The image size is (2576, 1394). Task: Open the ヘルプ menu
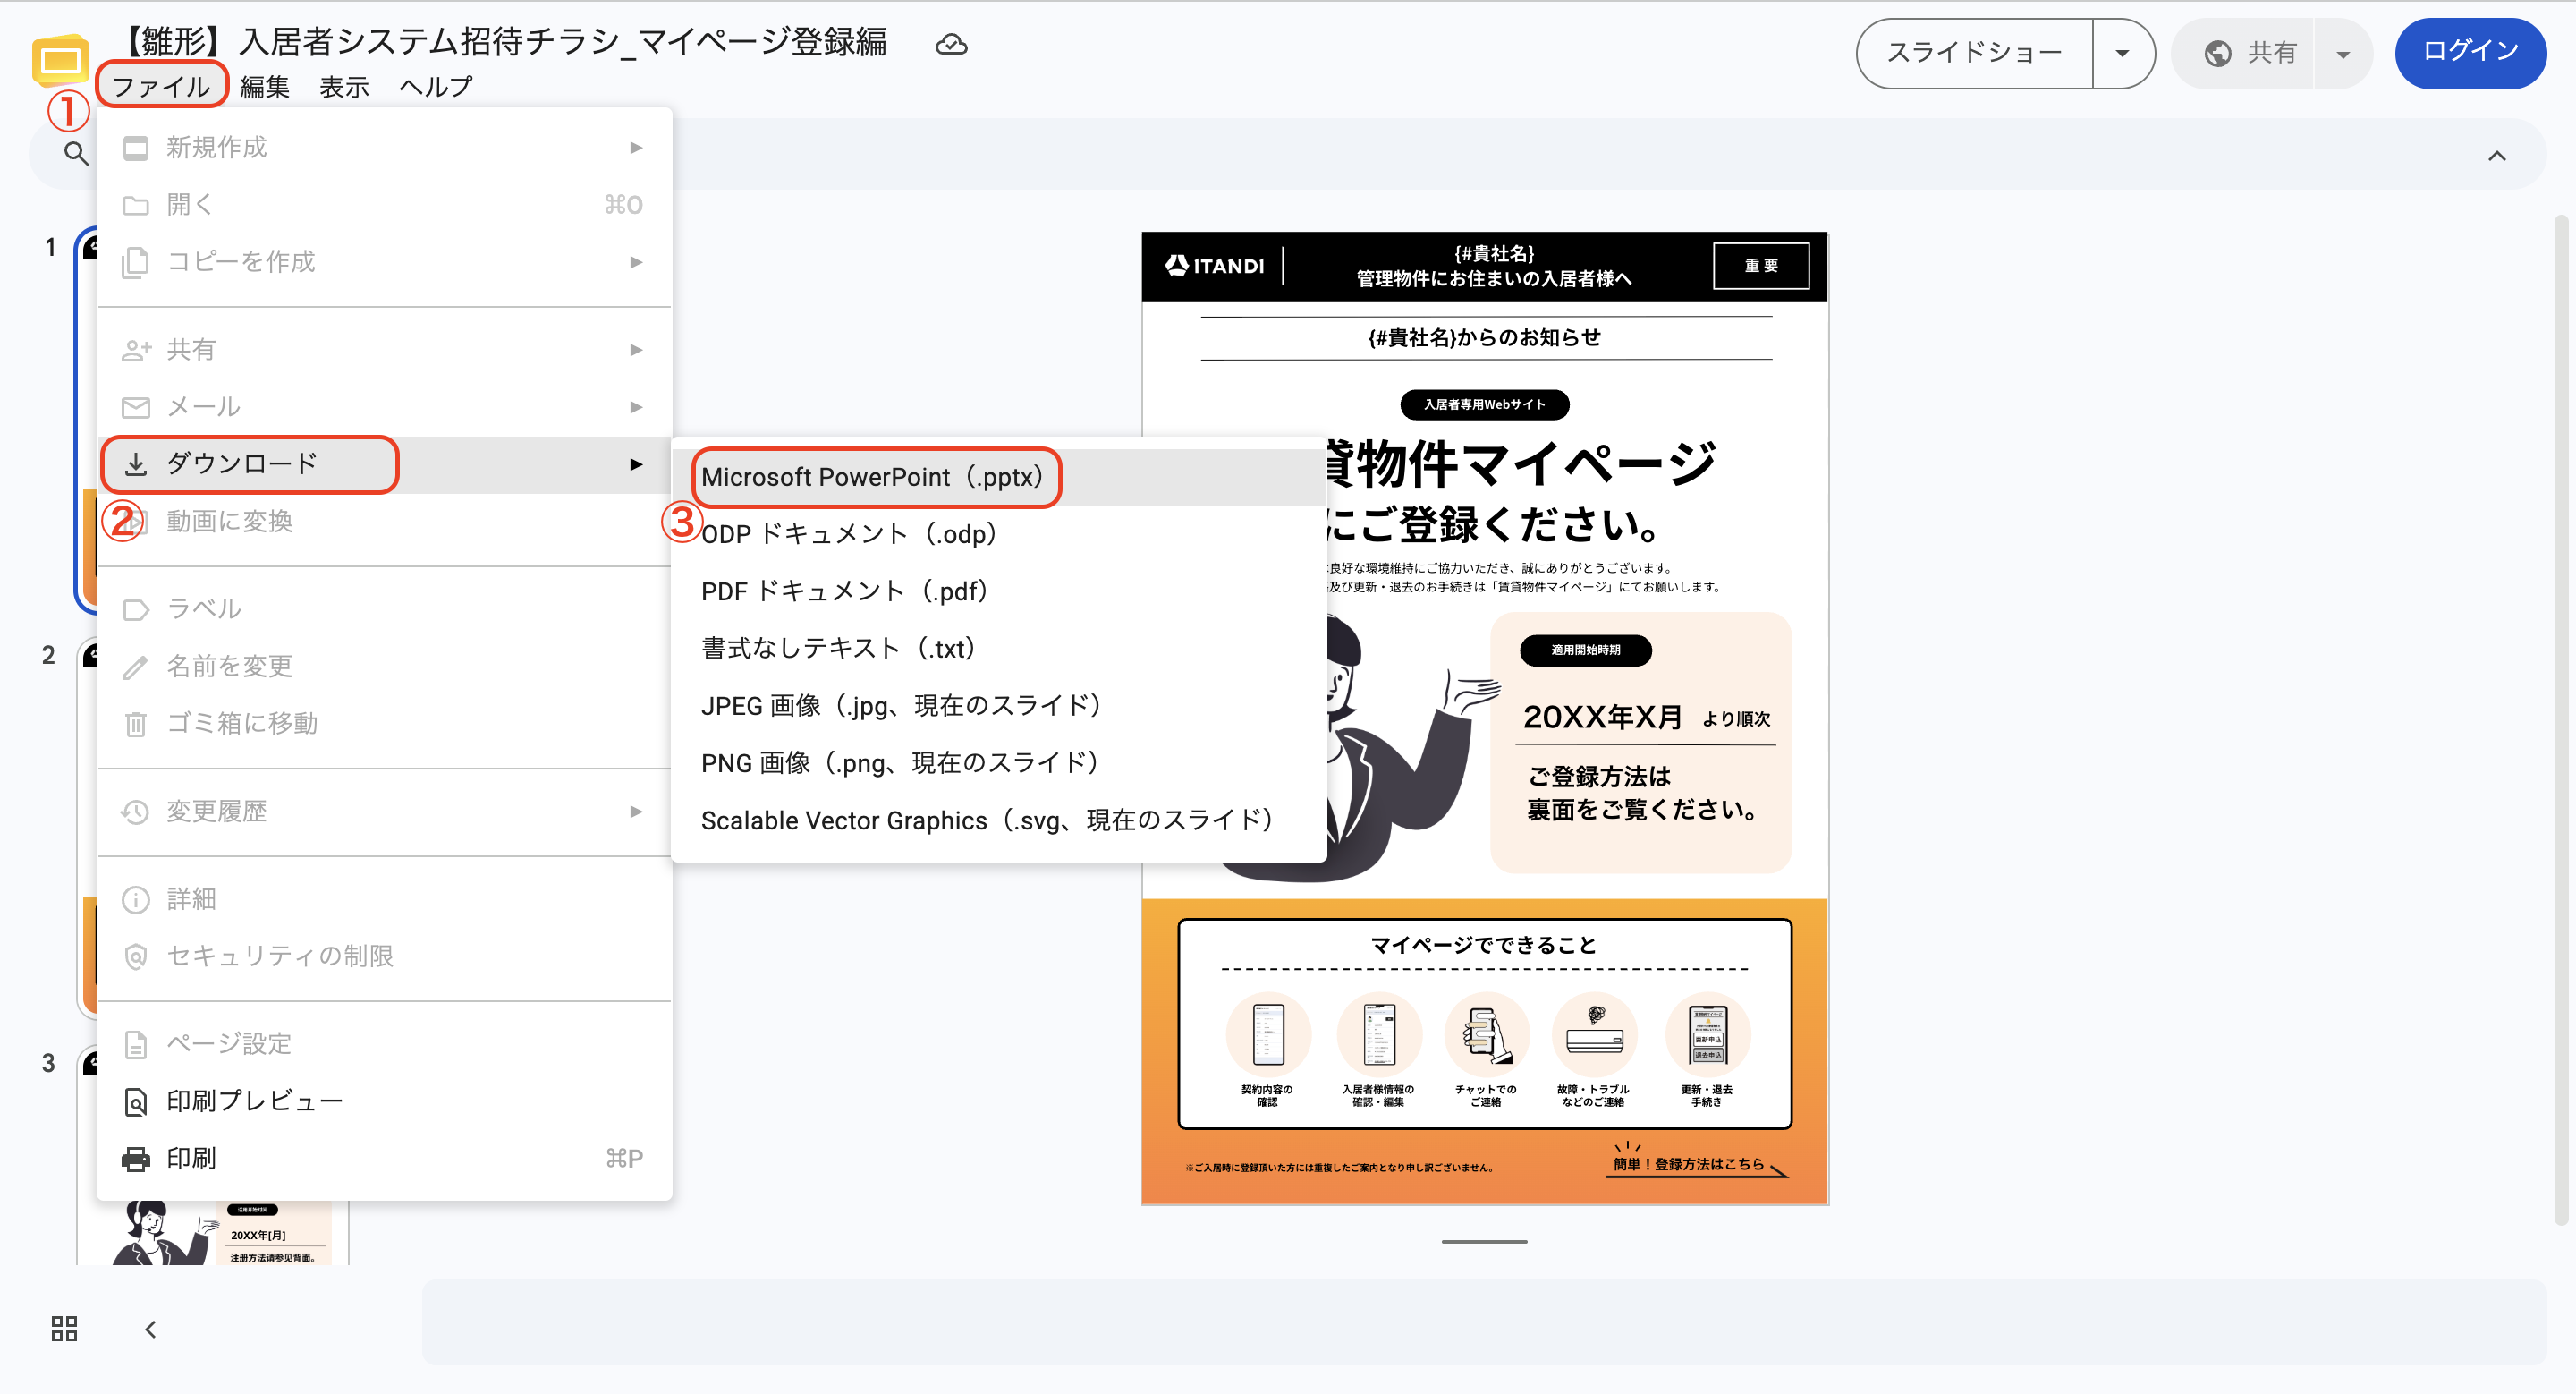[435, 87]
